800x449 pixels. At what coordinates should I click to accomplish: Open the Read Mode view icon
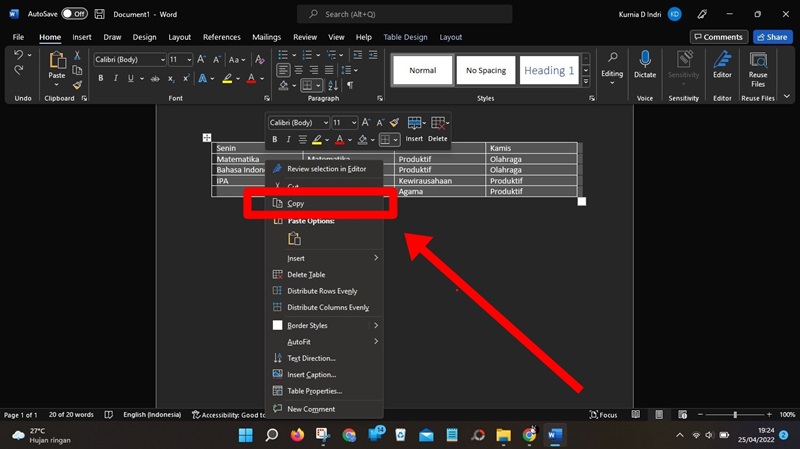click(636, 414)
